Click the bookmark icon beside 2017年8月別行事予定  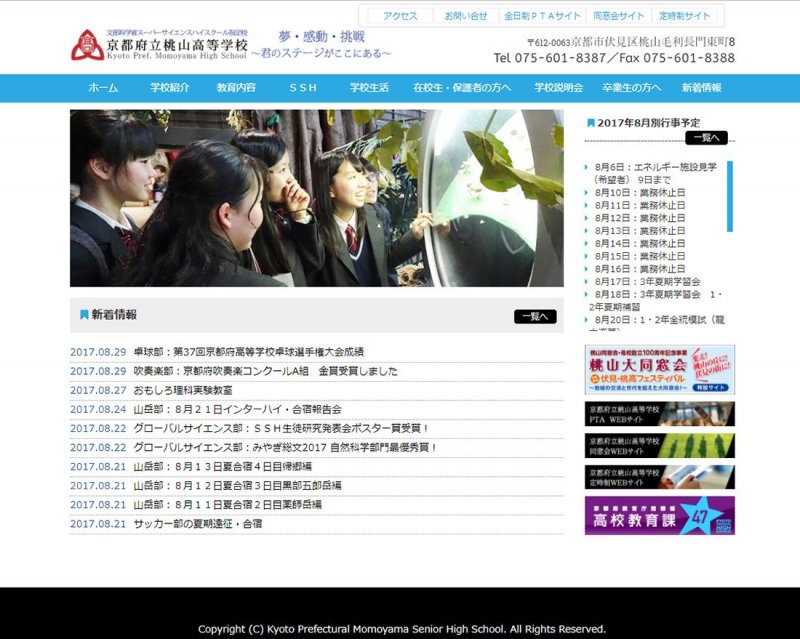(590, 122)
